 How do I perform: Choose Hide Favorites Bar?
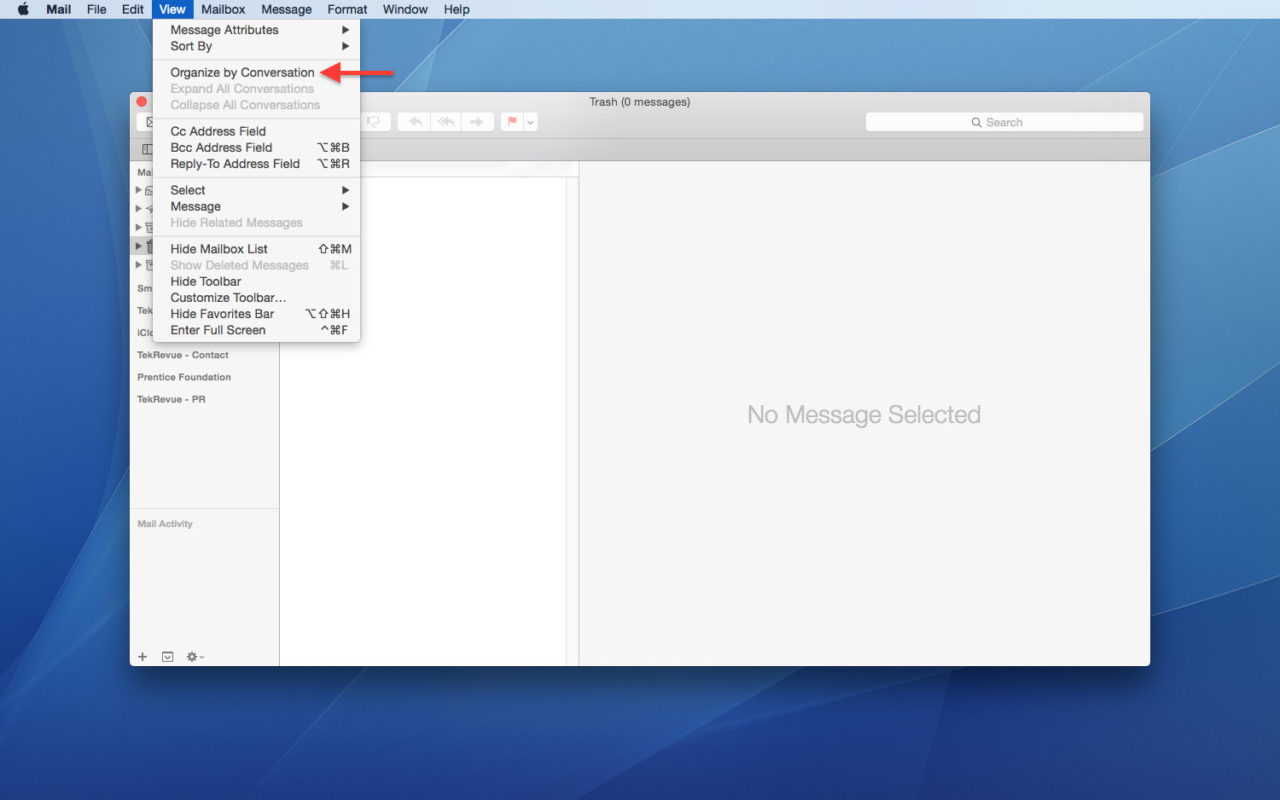256,313
